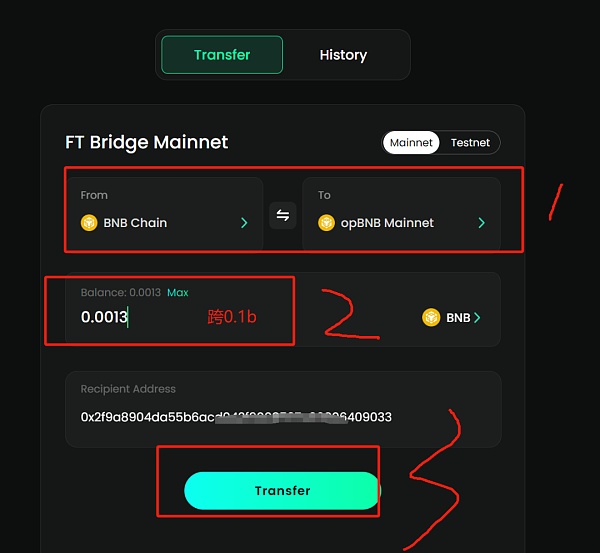Image resolution: width=600 pixels, height=553 pixels.
Task: Expand the To opBNB Mainnet chevron
Action: 481,223
